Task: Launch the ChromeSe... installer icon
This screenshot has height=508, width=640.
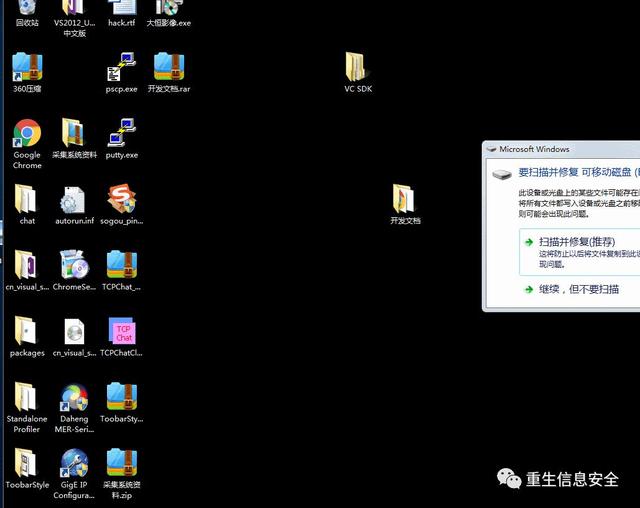Action: [x=74, y=271]
